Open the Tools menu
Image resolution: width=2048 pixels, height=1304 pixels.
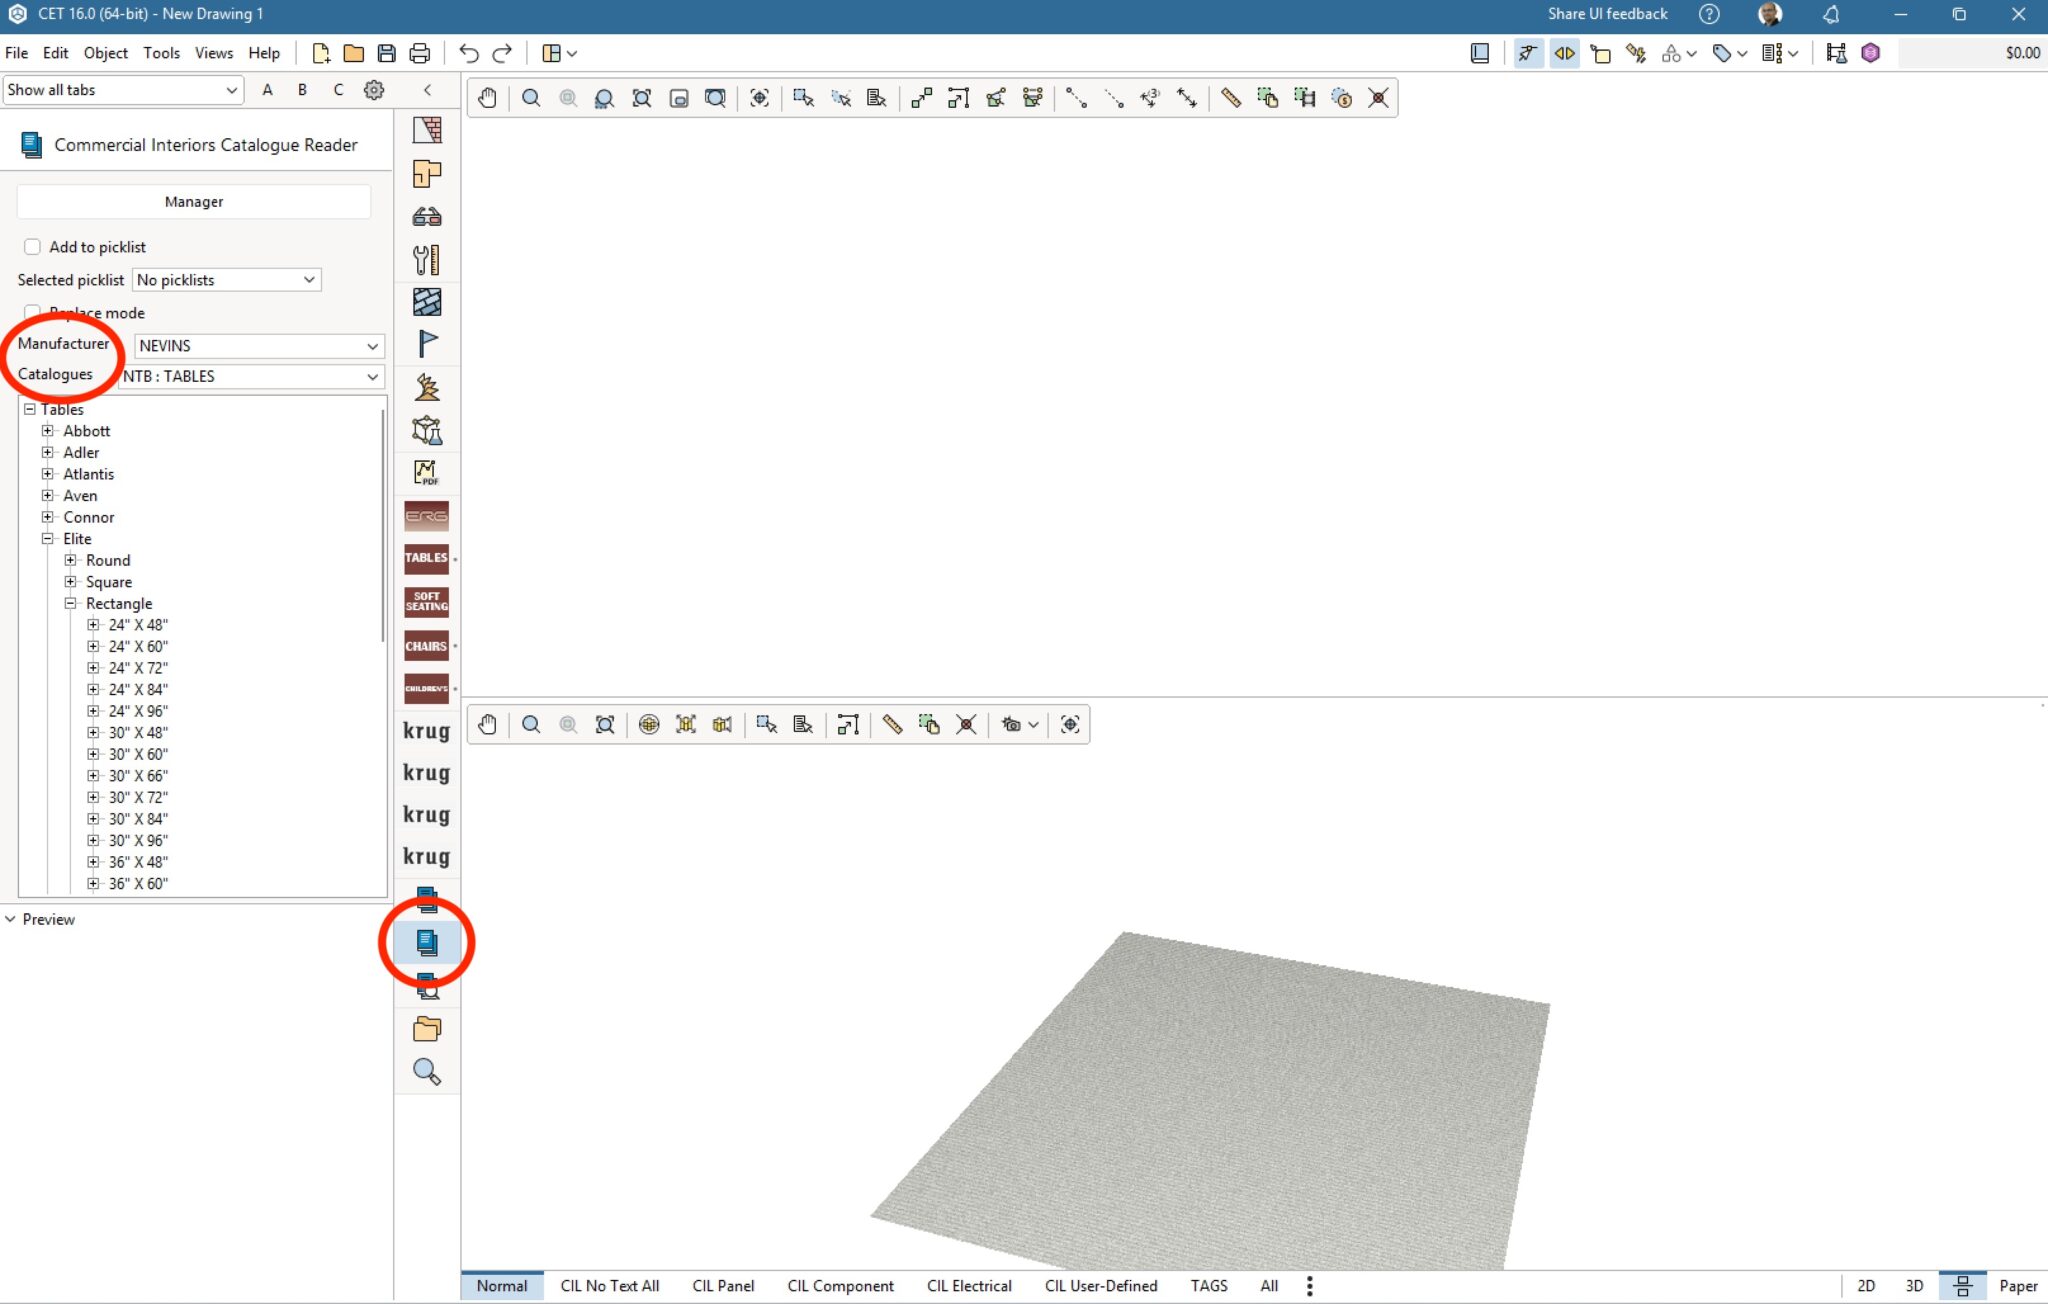coord(162,53)
